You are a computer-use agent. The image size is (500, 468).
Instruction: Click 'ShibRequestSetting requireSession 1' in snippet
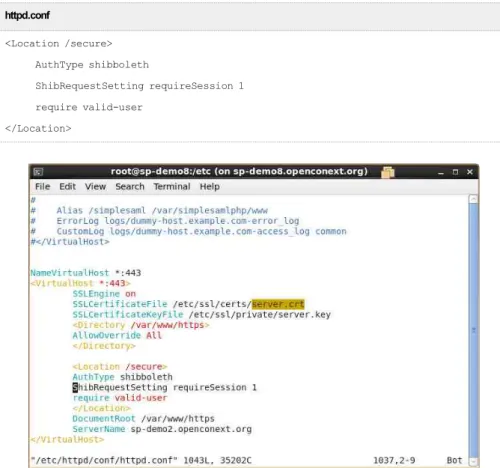tap(139, 86)
